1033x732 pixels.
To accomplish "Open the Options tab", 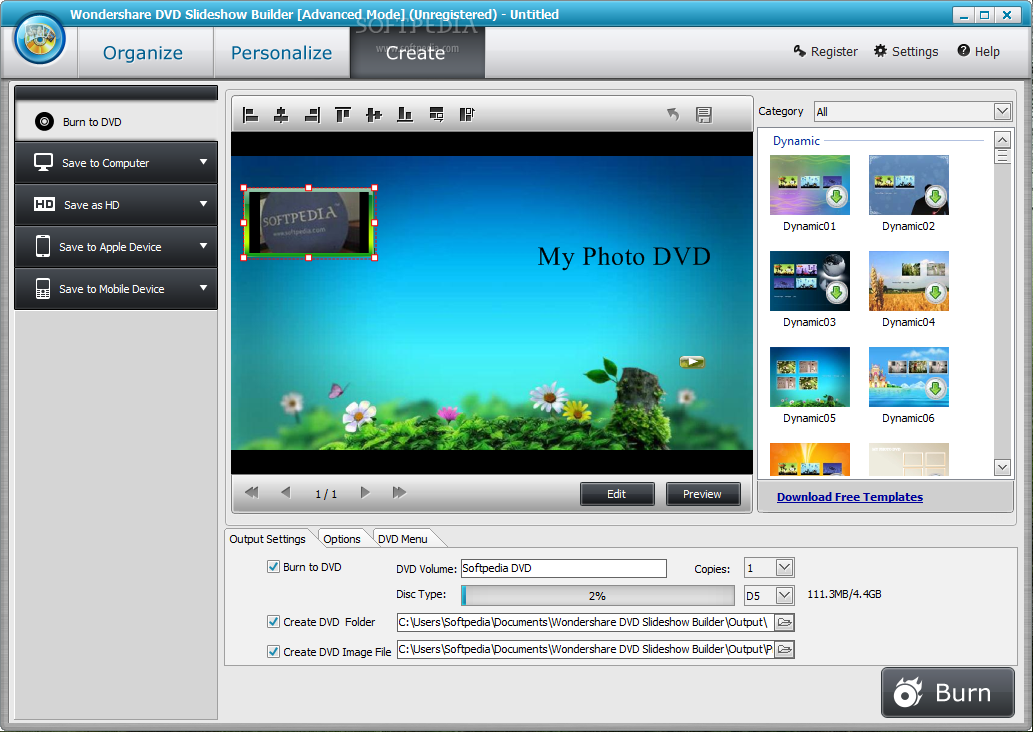I will tap(342, 539).
